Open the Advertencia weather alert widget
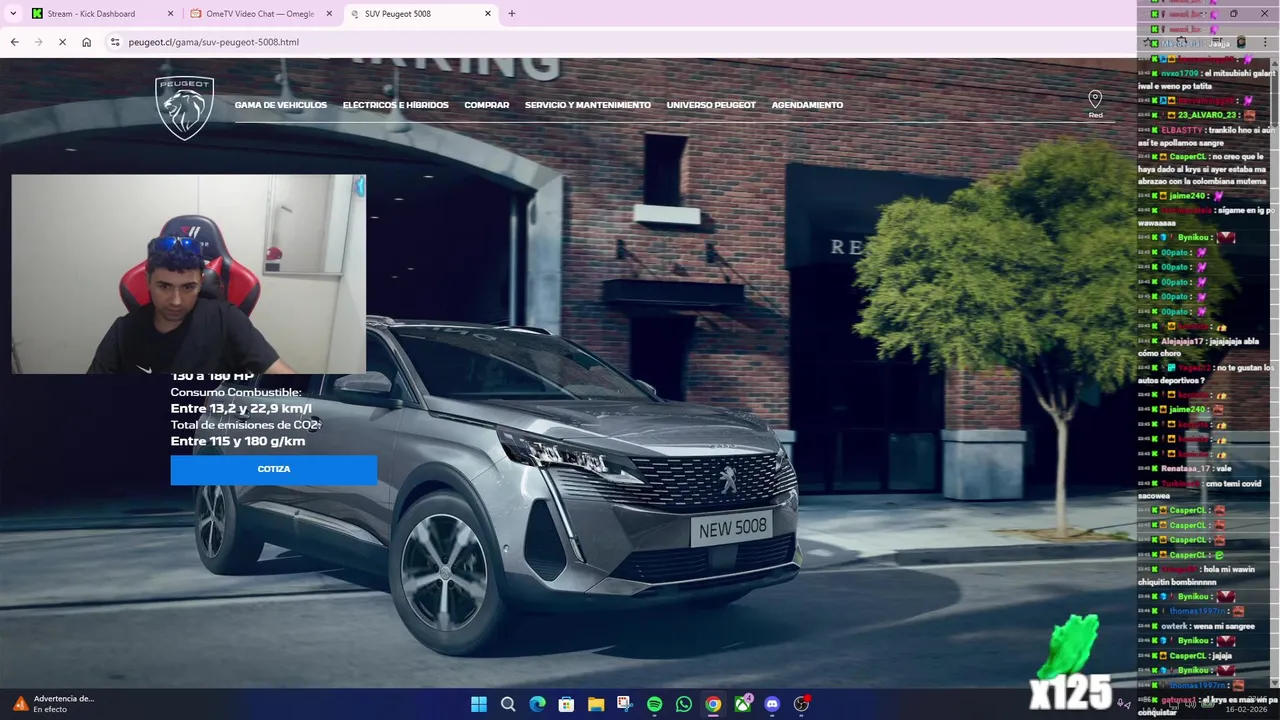Screen dimensions: 1280x720 tap(52, 704)
